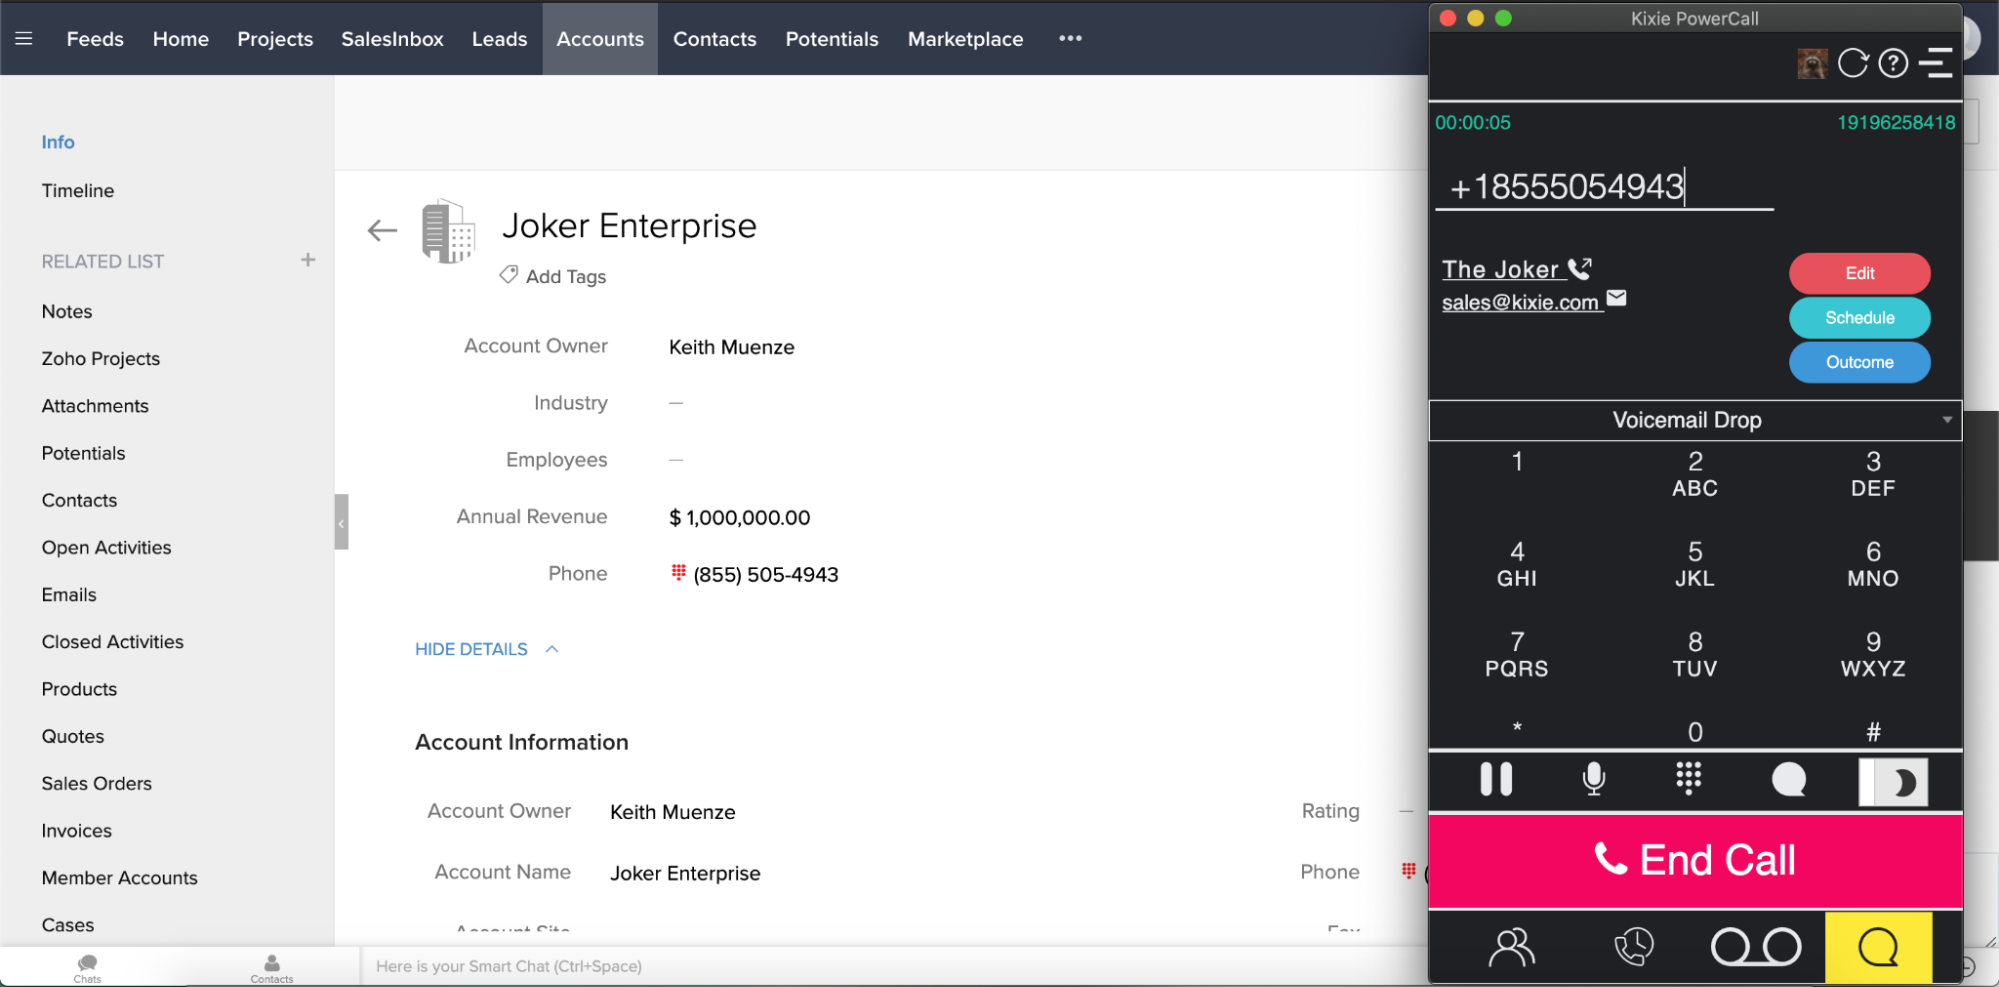This screenshot has width=1999, height=987.
Task: Open SalesInbox tab
Action: pos(392,38)
